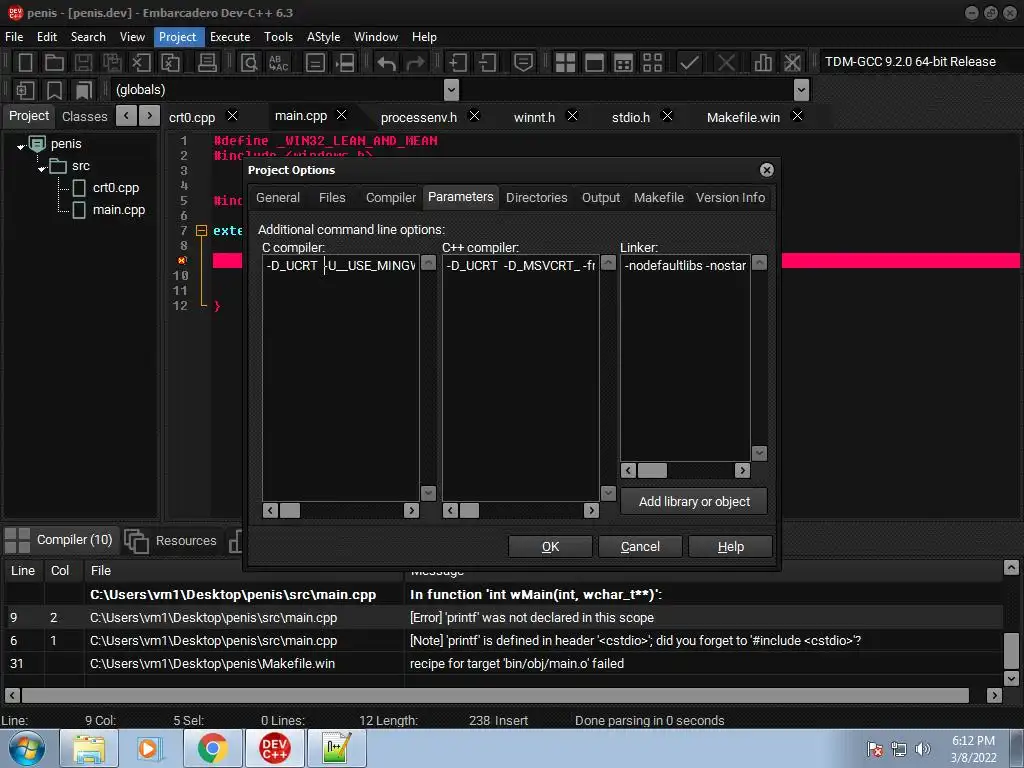This screenshot has width=1024, height=768.
Task: Open the Execute menu
Action: click(x=230, y=37)
